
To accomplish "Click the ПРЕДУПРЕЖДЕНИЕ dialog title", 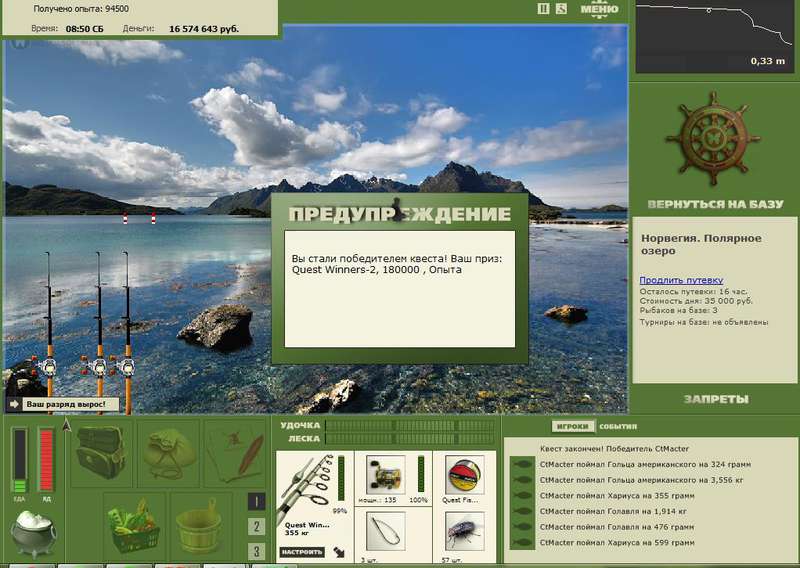I will point(399,214).
